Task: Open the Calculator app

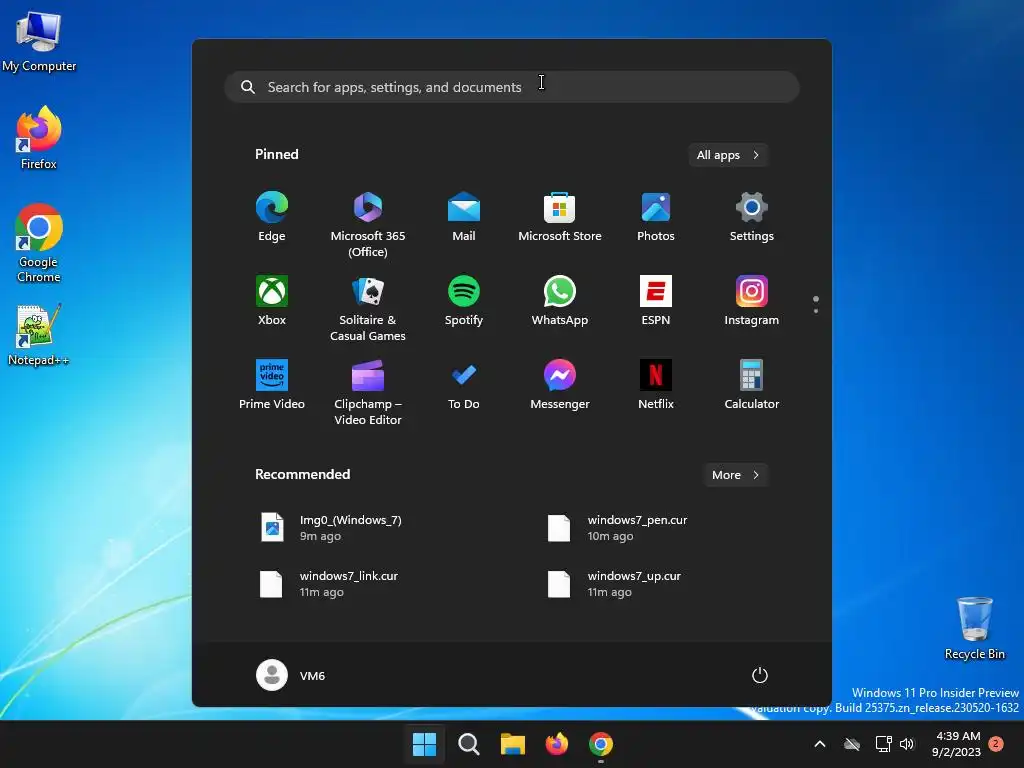Action: pos(752,385)
